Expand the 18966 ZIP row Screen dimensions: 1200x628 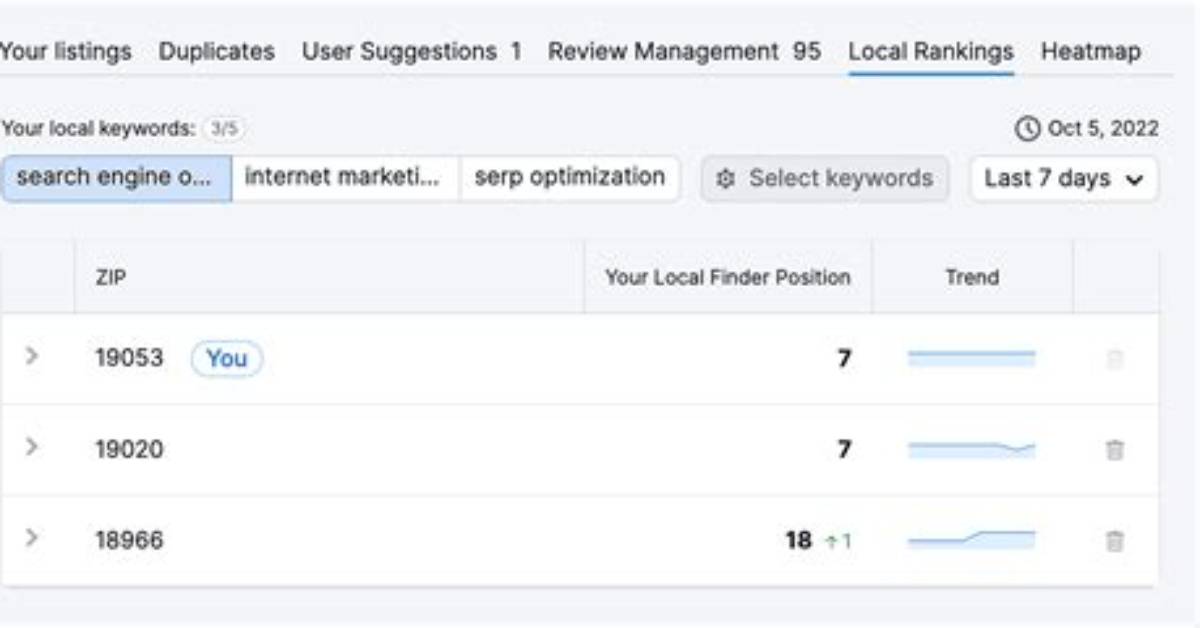pyautogui.click(x=32, y=537)
